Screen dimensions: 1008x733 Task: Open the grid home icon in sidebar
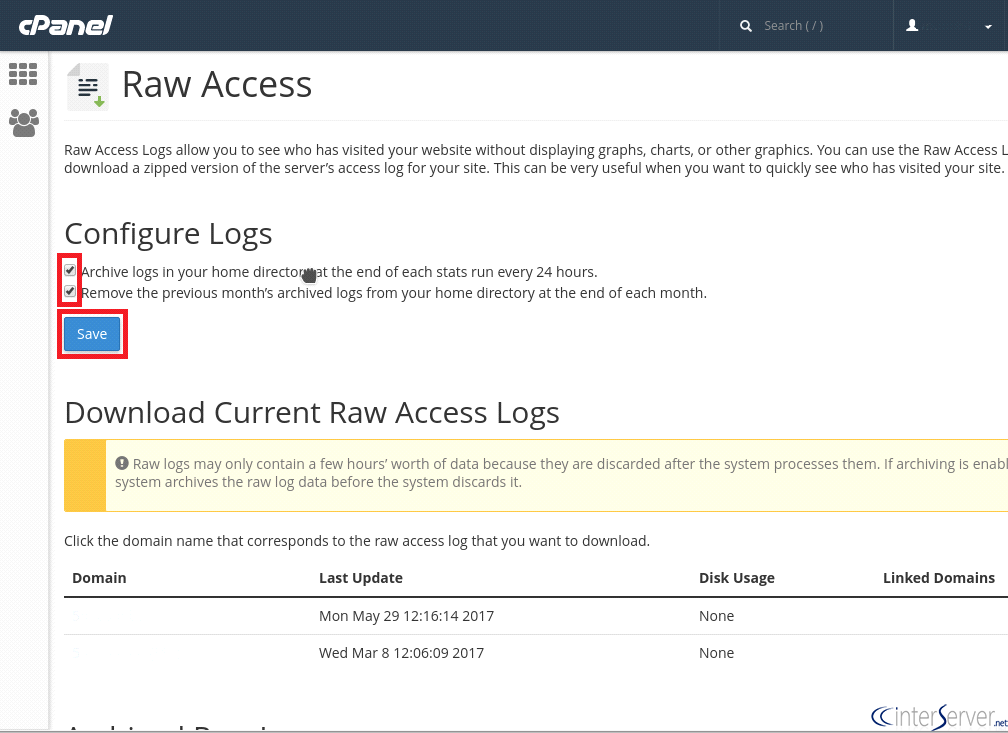pos(23,74)
